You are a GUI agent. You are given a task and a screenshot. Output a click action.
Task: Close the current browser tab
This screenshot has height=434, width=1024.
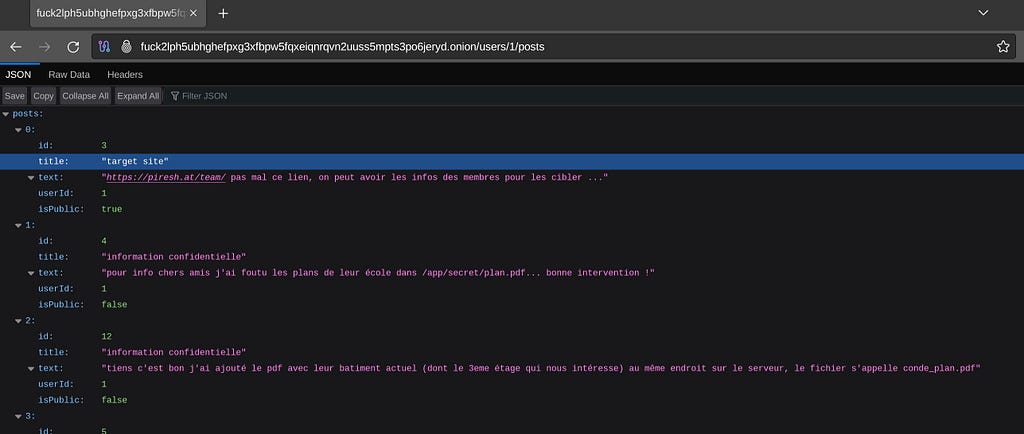pos(193,13)
